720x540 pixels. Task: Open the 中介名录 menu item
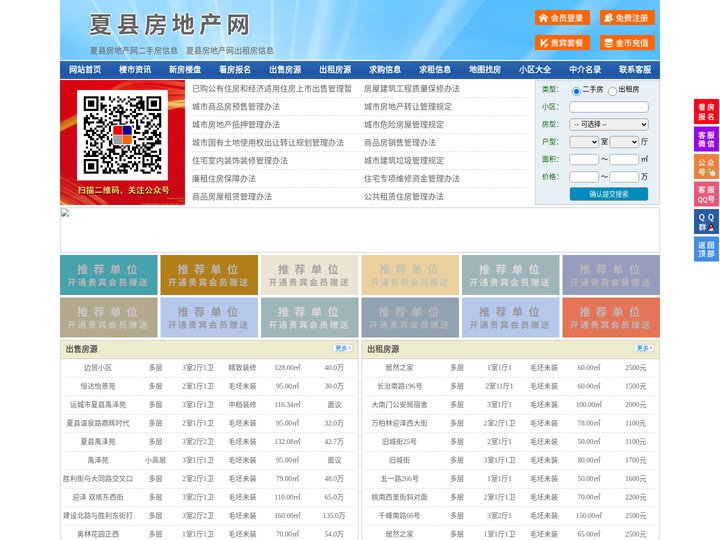tap(585, 70)
